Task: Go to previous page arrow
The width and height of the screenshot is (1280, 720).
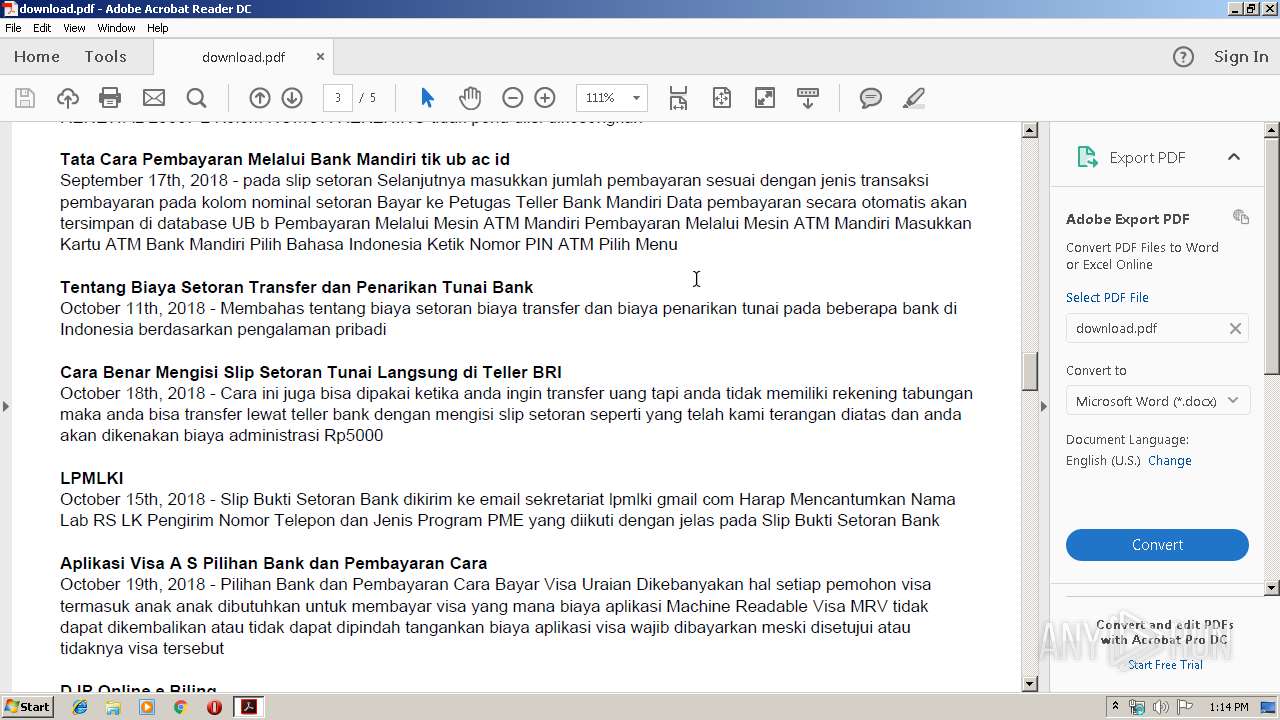Action: pos(260,98)
